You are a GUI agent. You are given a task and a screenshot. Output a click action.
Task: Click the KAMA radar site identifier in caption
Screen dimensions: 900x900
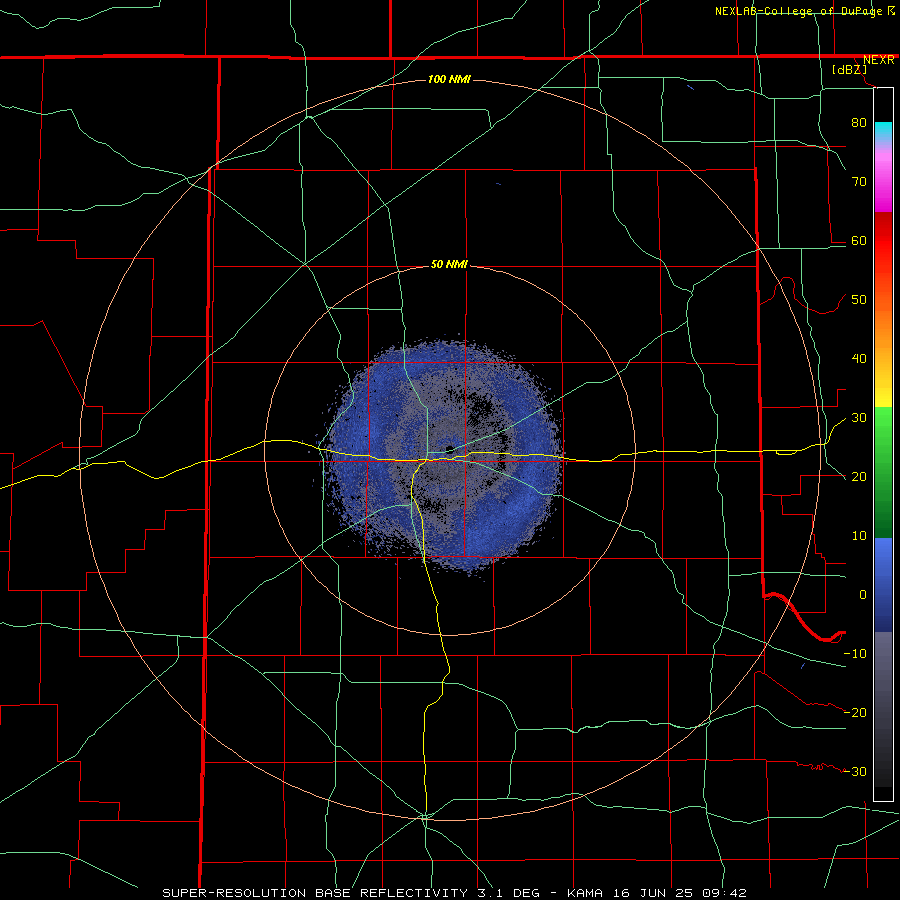tap(585, 893)
